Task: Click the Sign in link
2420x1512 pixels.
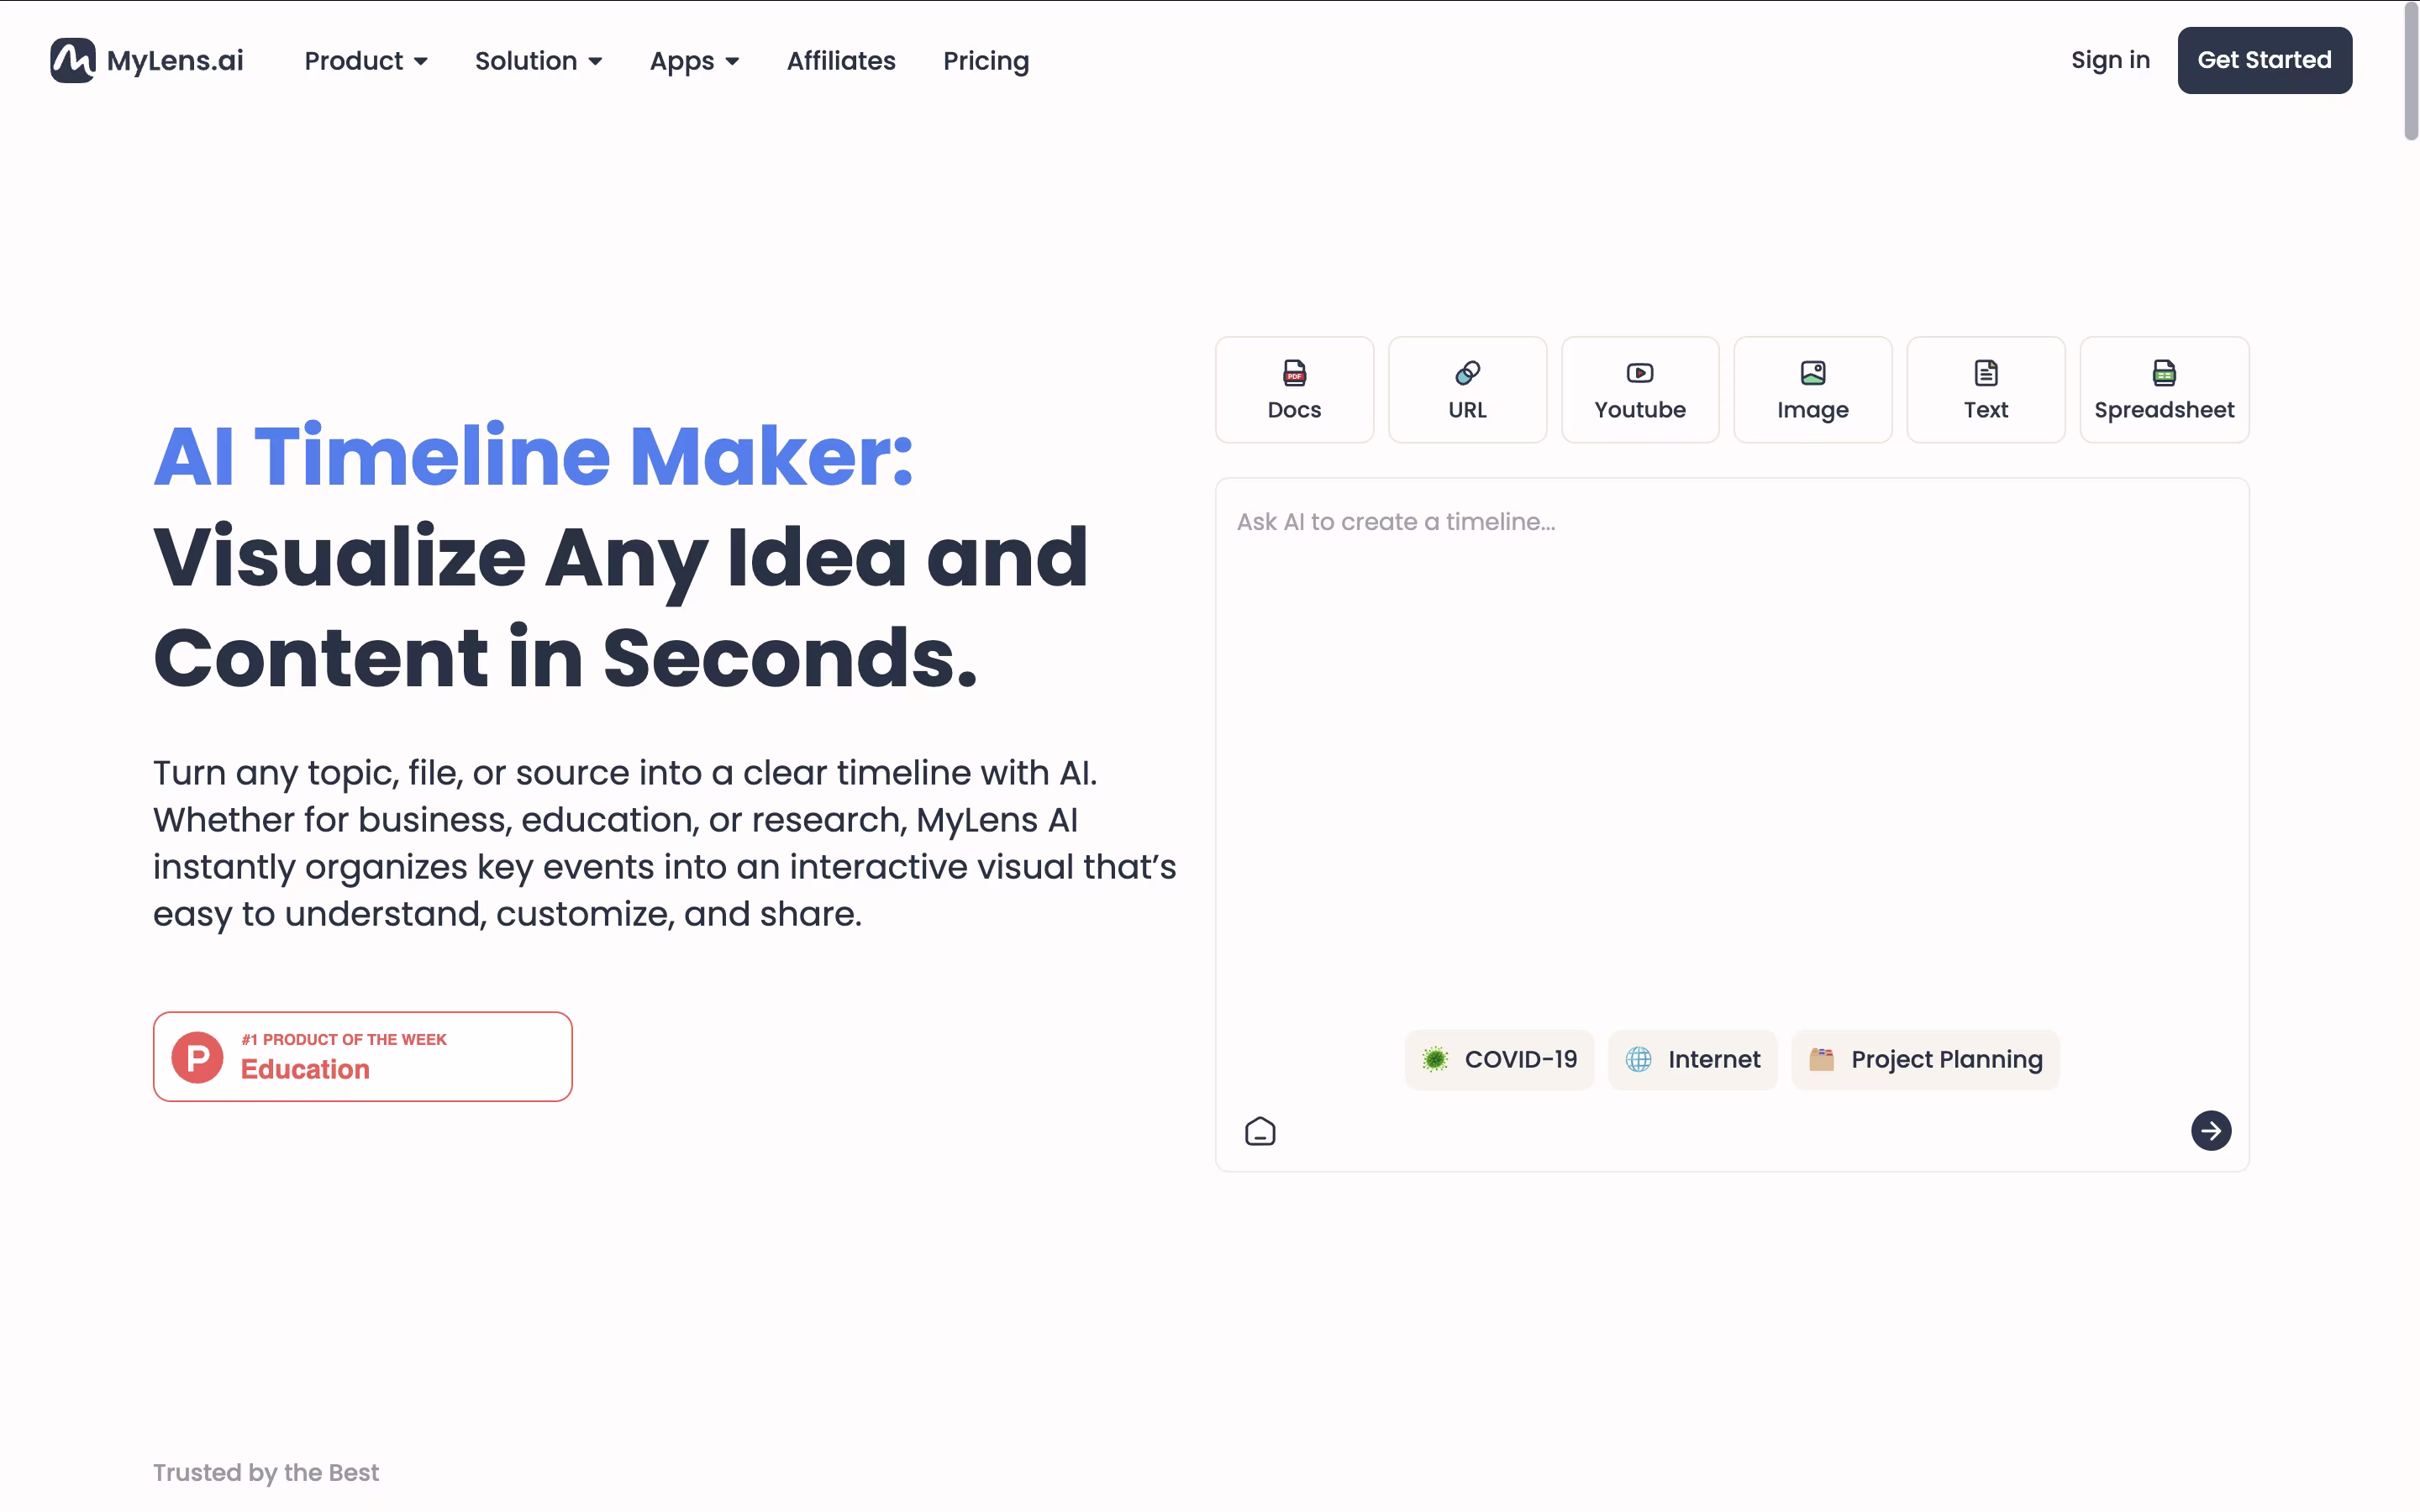Action: 2109,60
